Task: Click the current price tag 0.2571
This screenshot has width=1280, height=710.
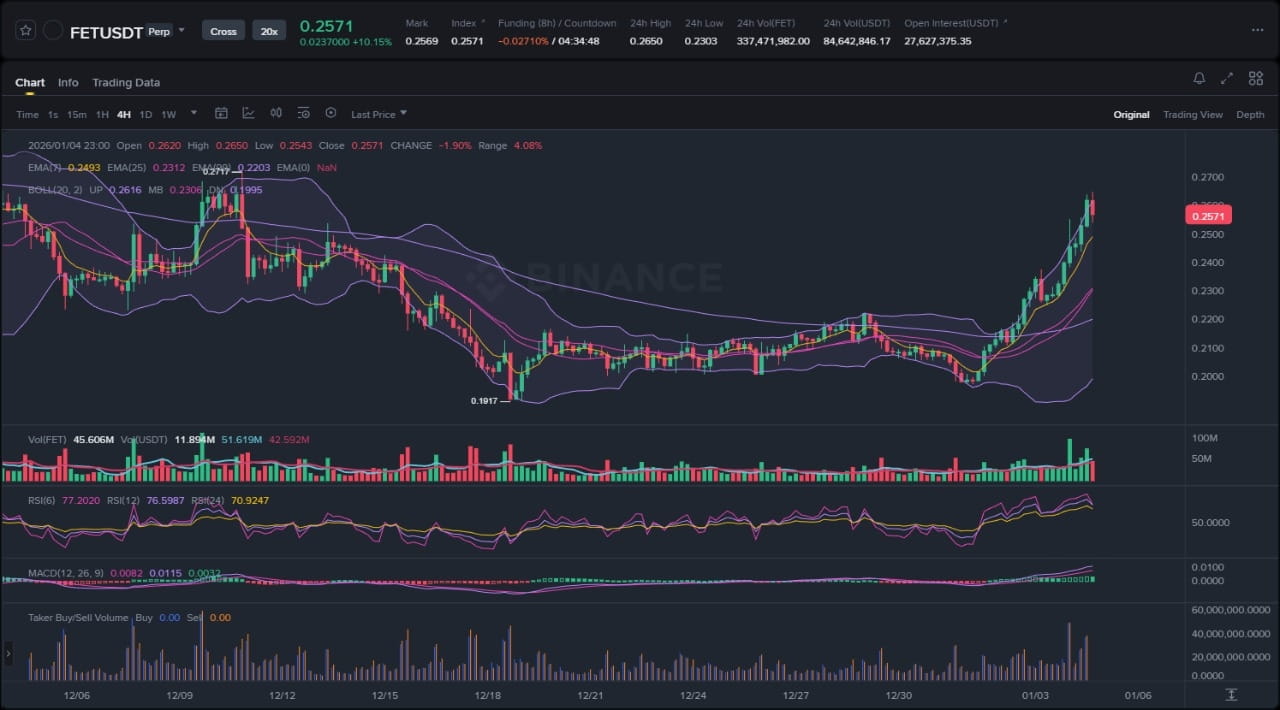Action: [x=1208, y=215]
